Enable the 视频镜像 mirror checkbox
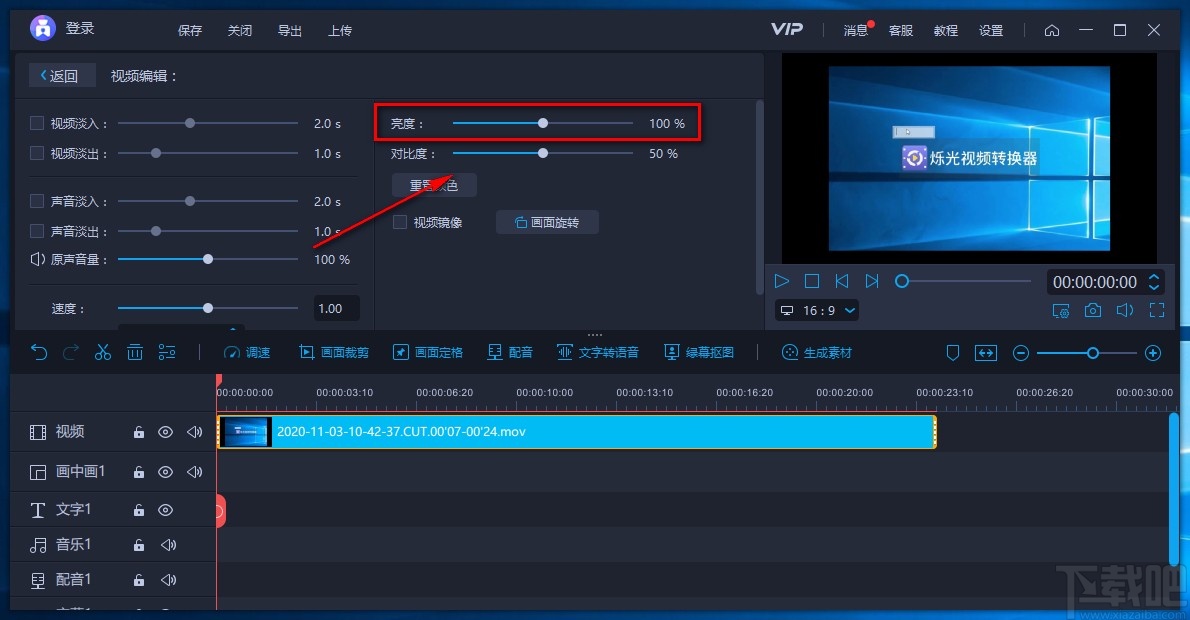 coord(400,222)
